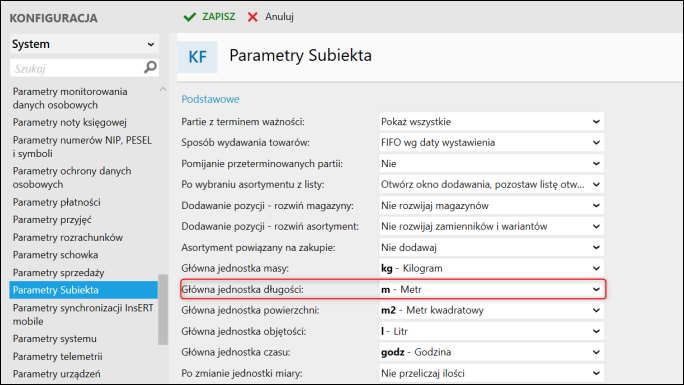Select Parametry sprzedaży item

58,273
